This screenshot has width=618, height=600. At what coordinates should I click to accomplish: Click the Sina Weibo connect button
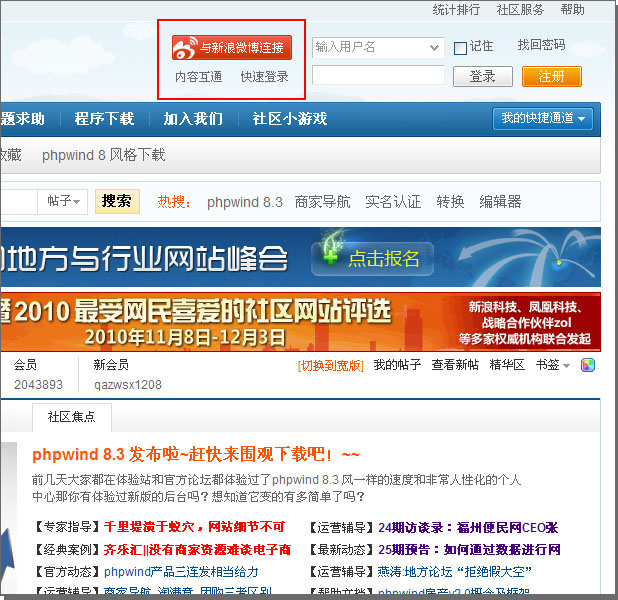point(232,48)
